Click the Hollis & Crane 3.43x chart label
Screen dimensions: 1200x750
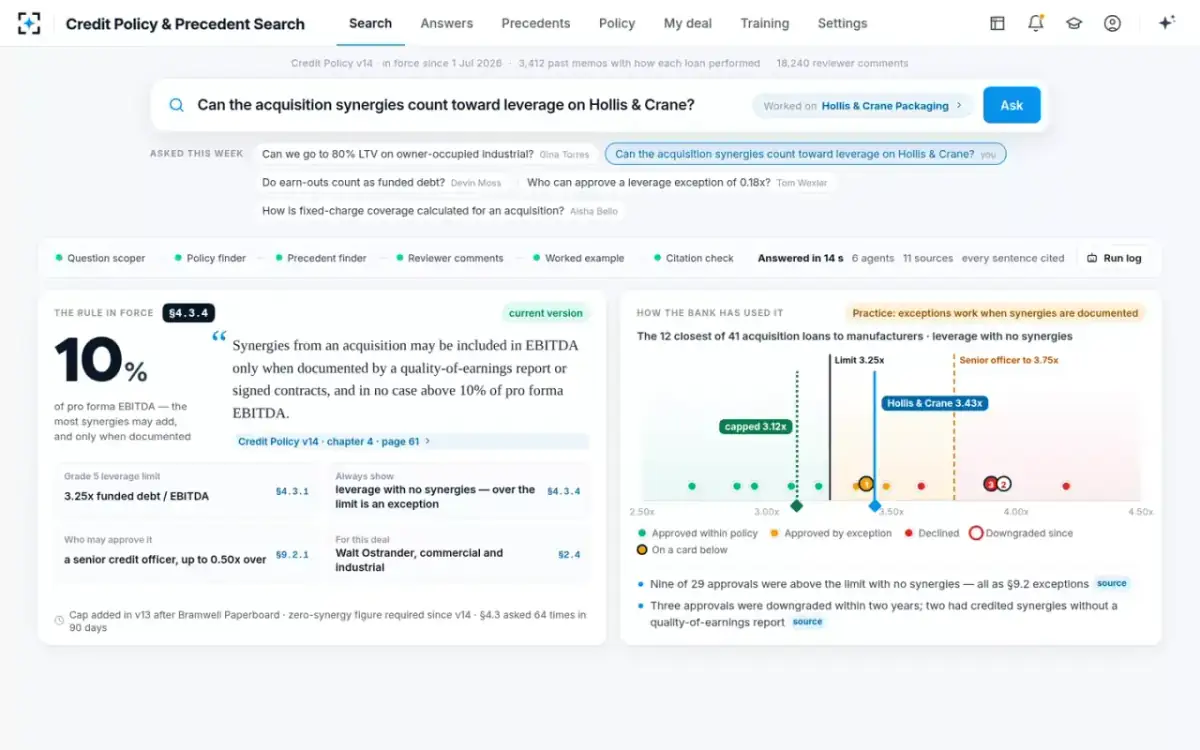tap(935, 403)
